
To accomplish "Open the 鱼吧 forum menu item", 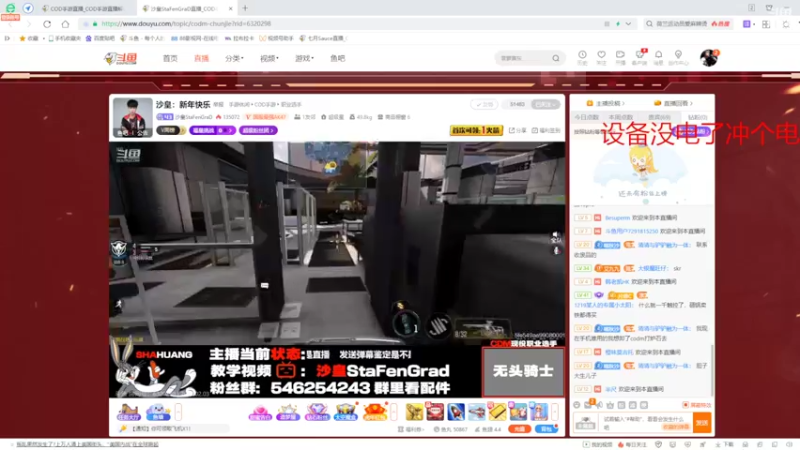I will tap(337, 58).
